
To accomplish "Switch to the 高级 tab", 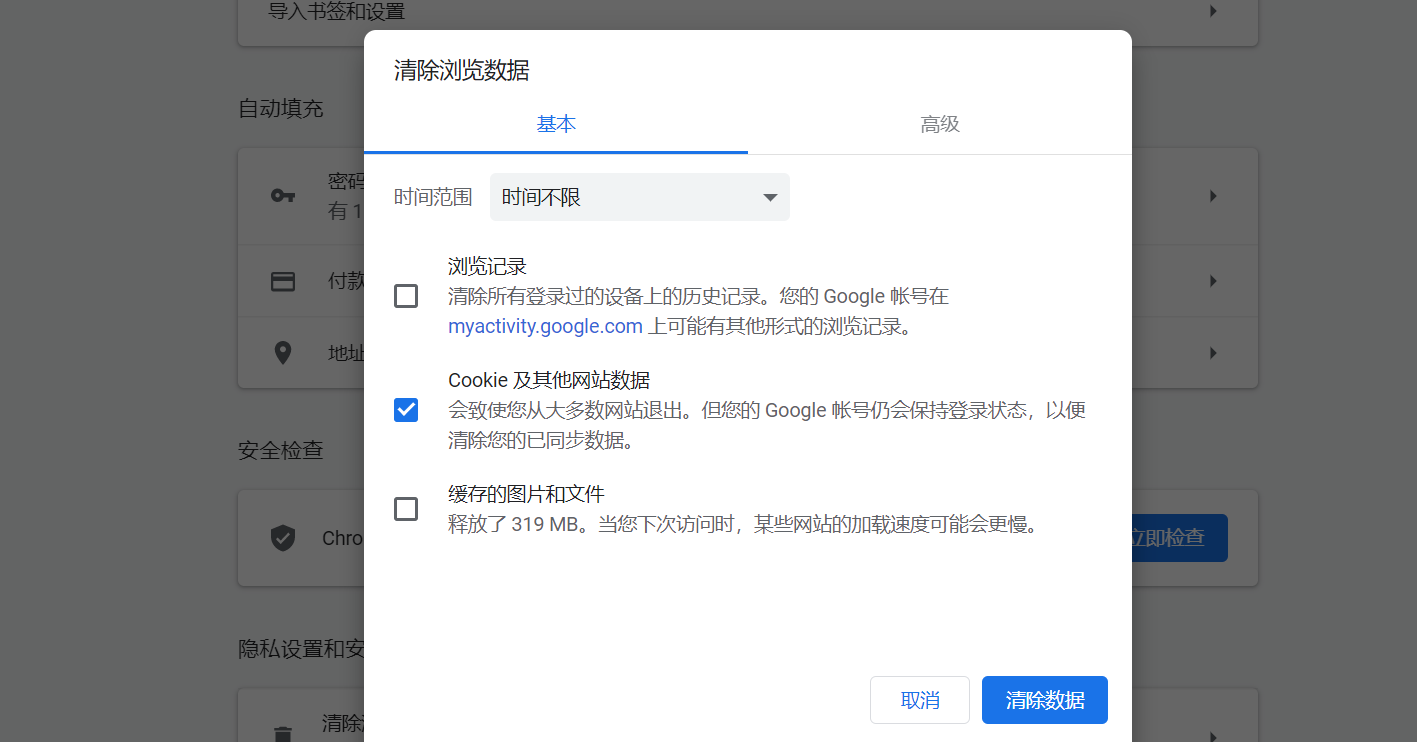I will pos(939,124).
